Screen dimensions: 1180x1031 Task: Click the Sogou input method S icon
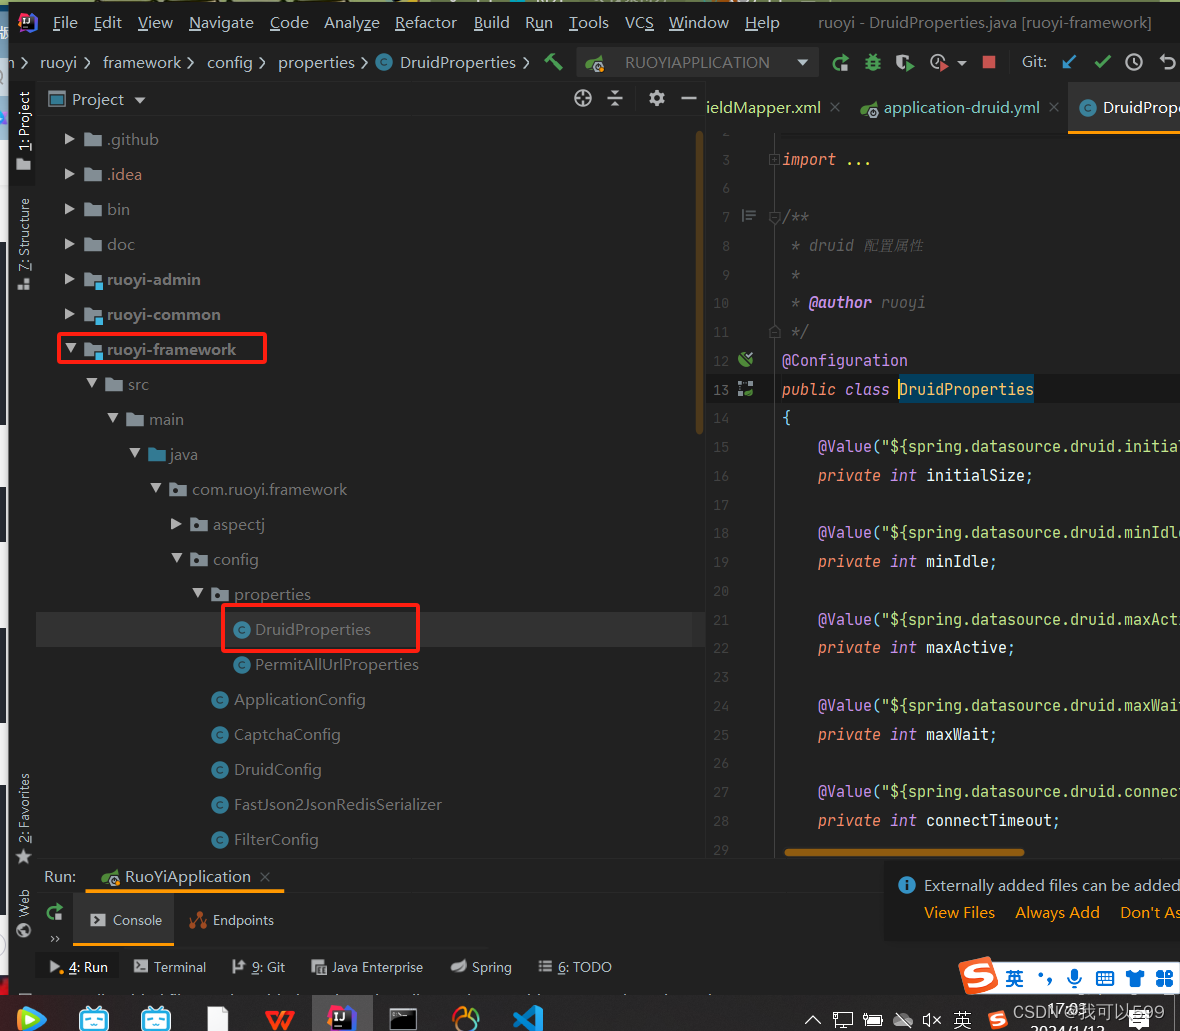click(x=978, y=976)
